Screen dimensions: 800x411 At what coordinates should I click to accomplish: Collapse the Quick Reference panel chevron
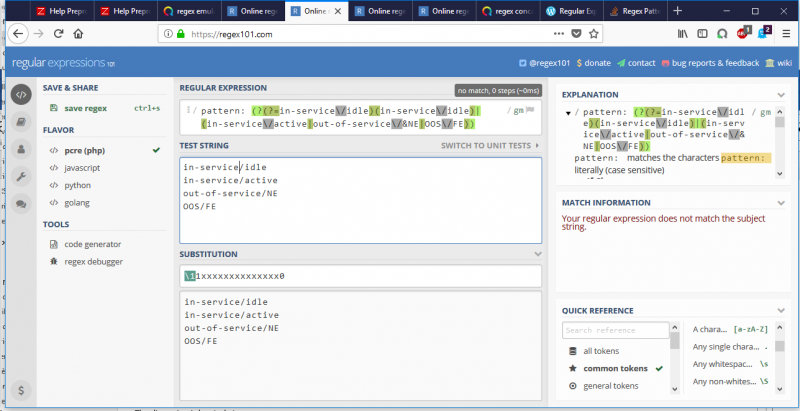pos(781,311)
